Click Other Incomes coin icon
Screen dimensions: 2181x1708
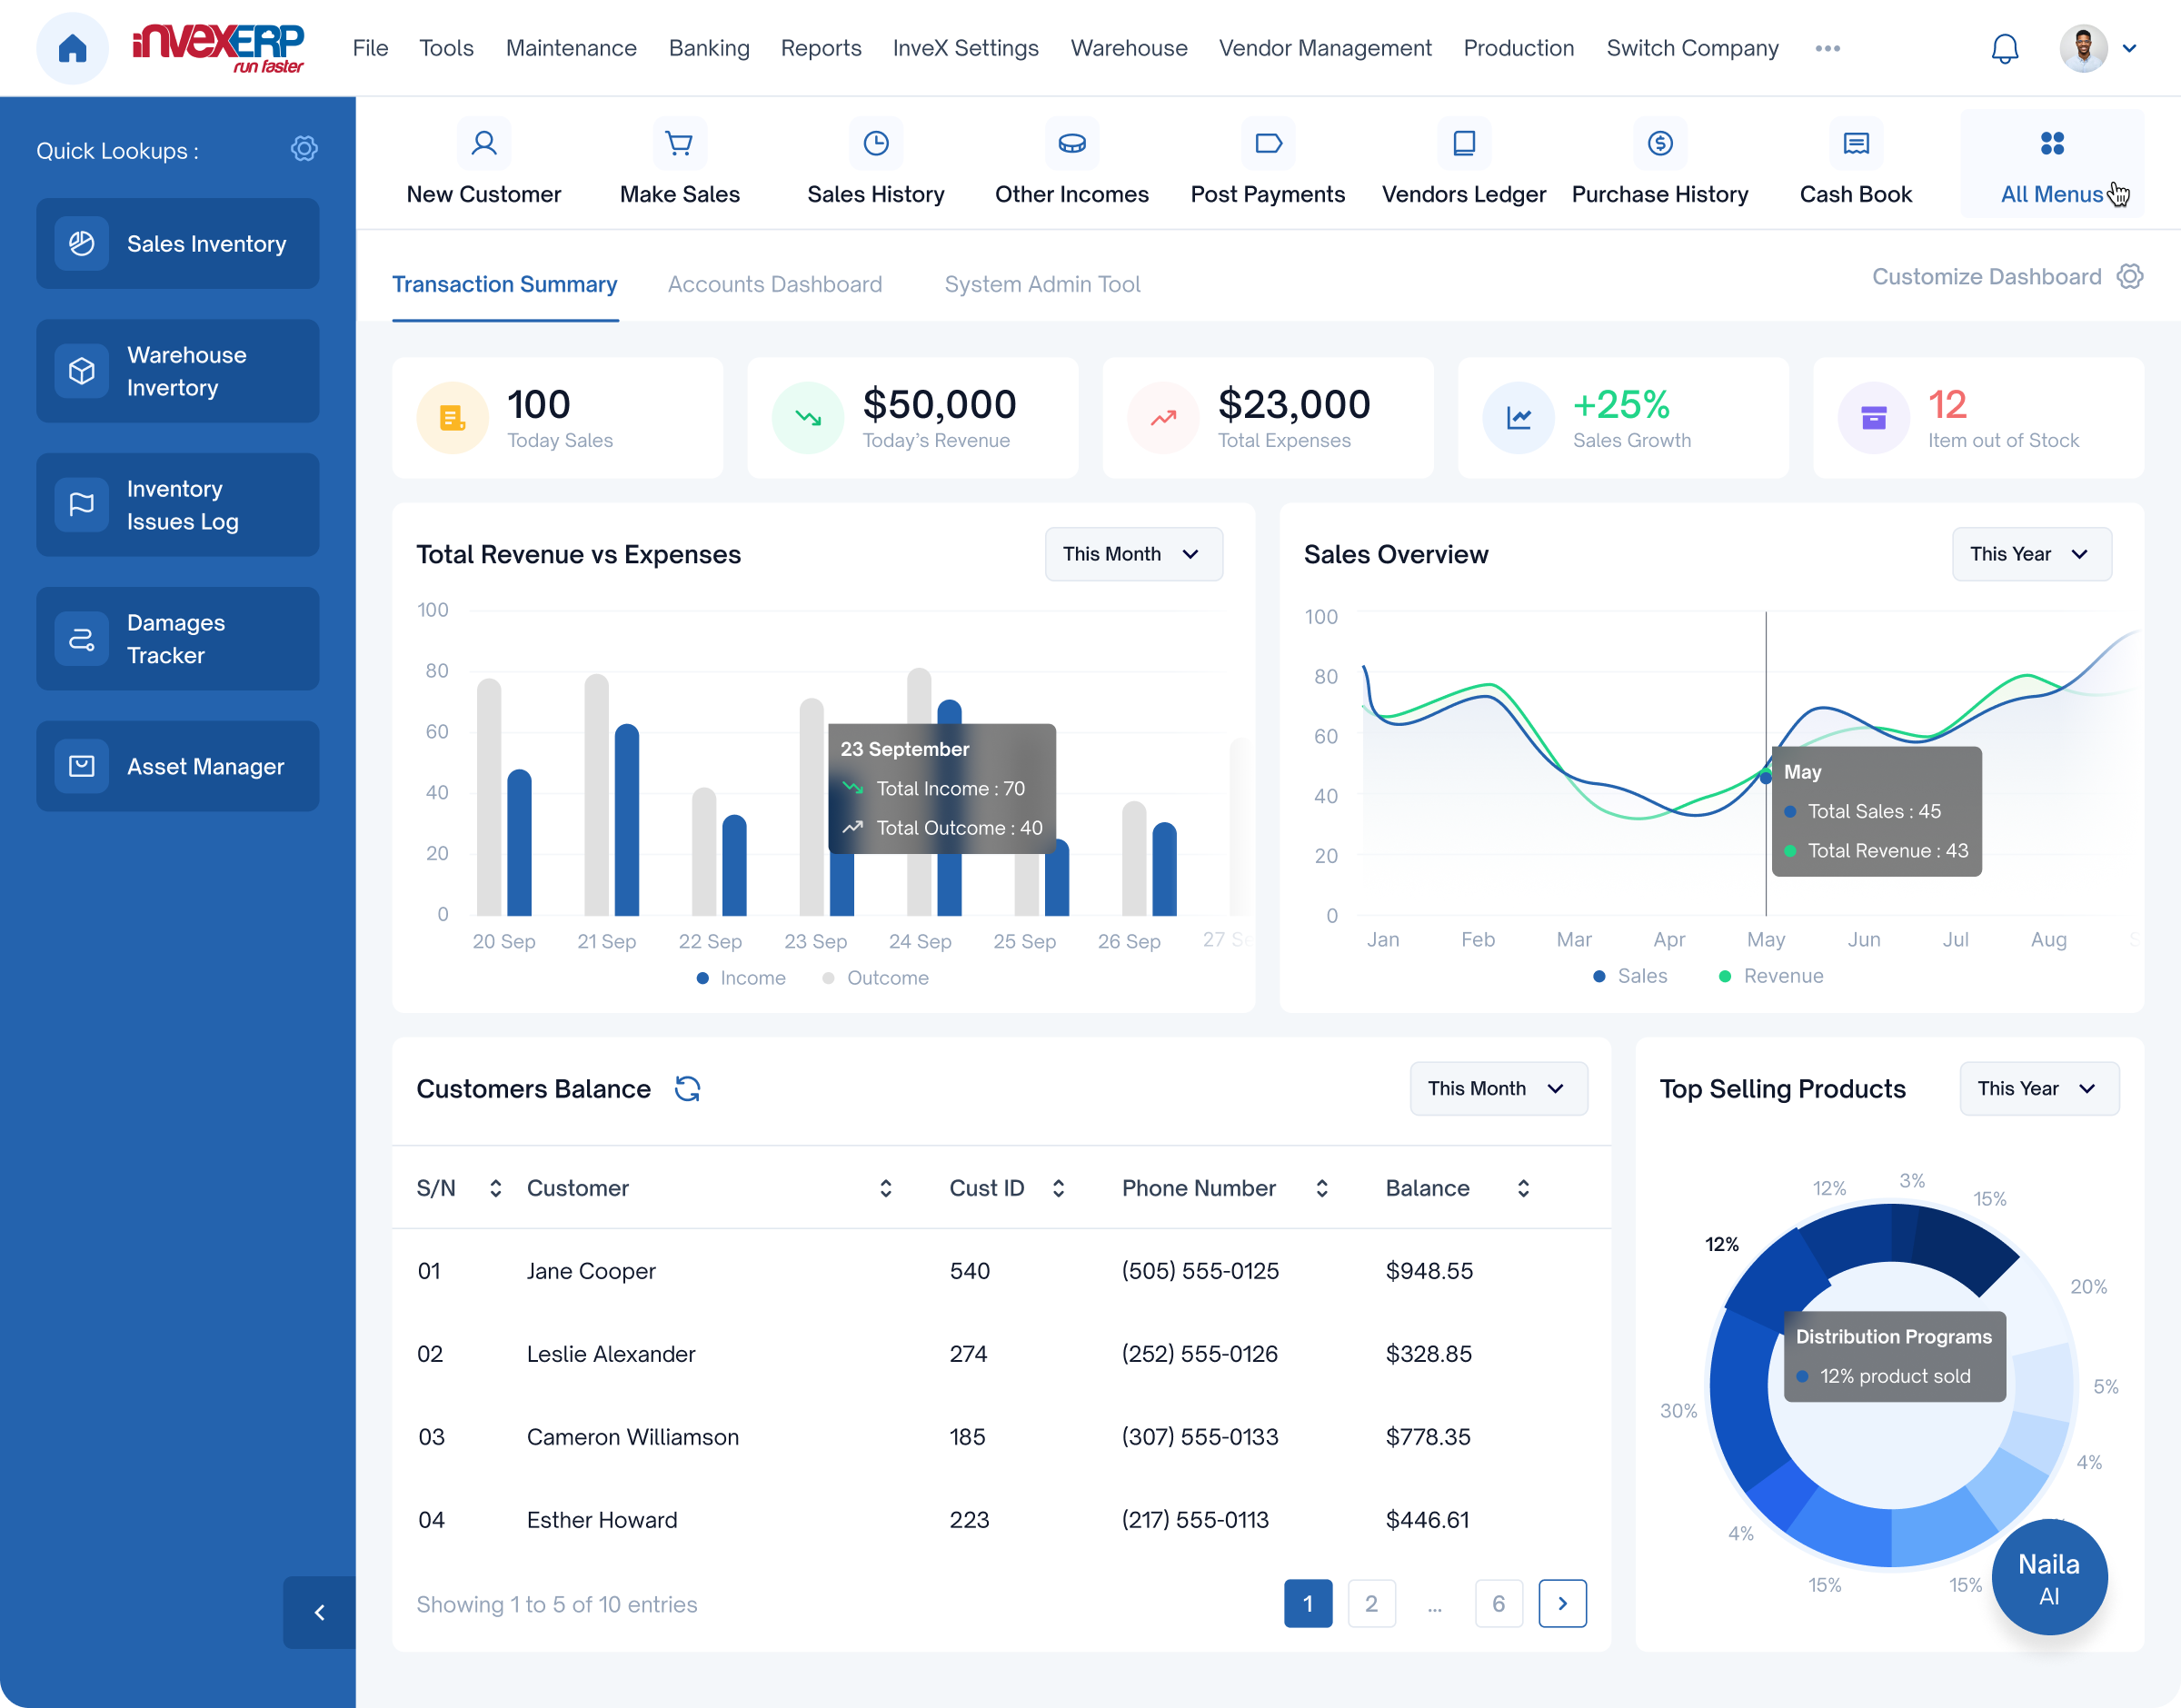[1071, 144]
